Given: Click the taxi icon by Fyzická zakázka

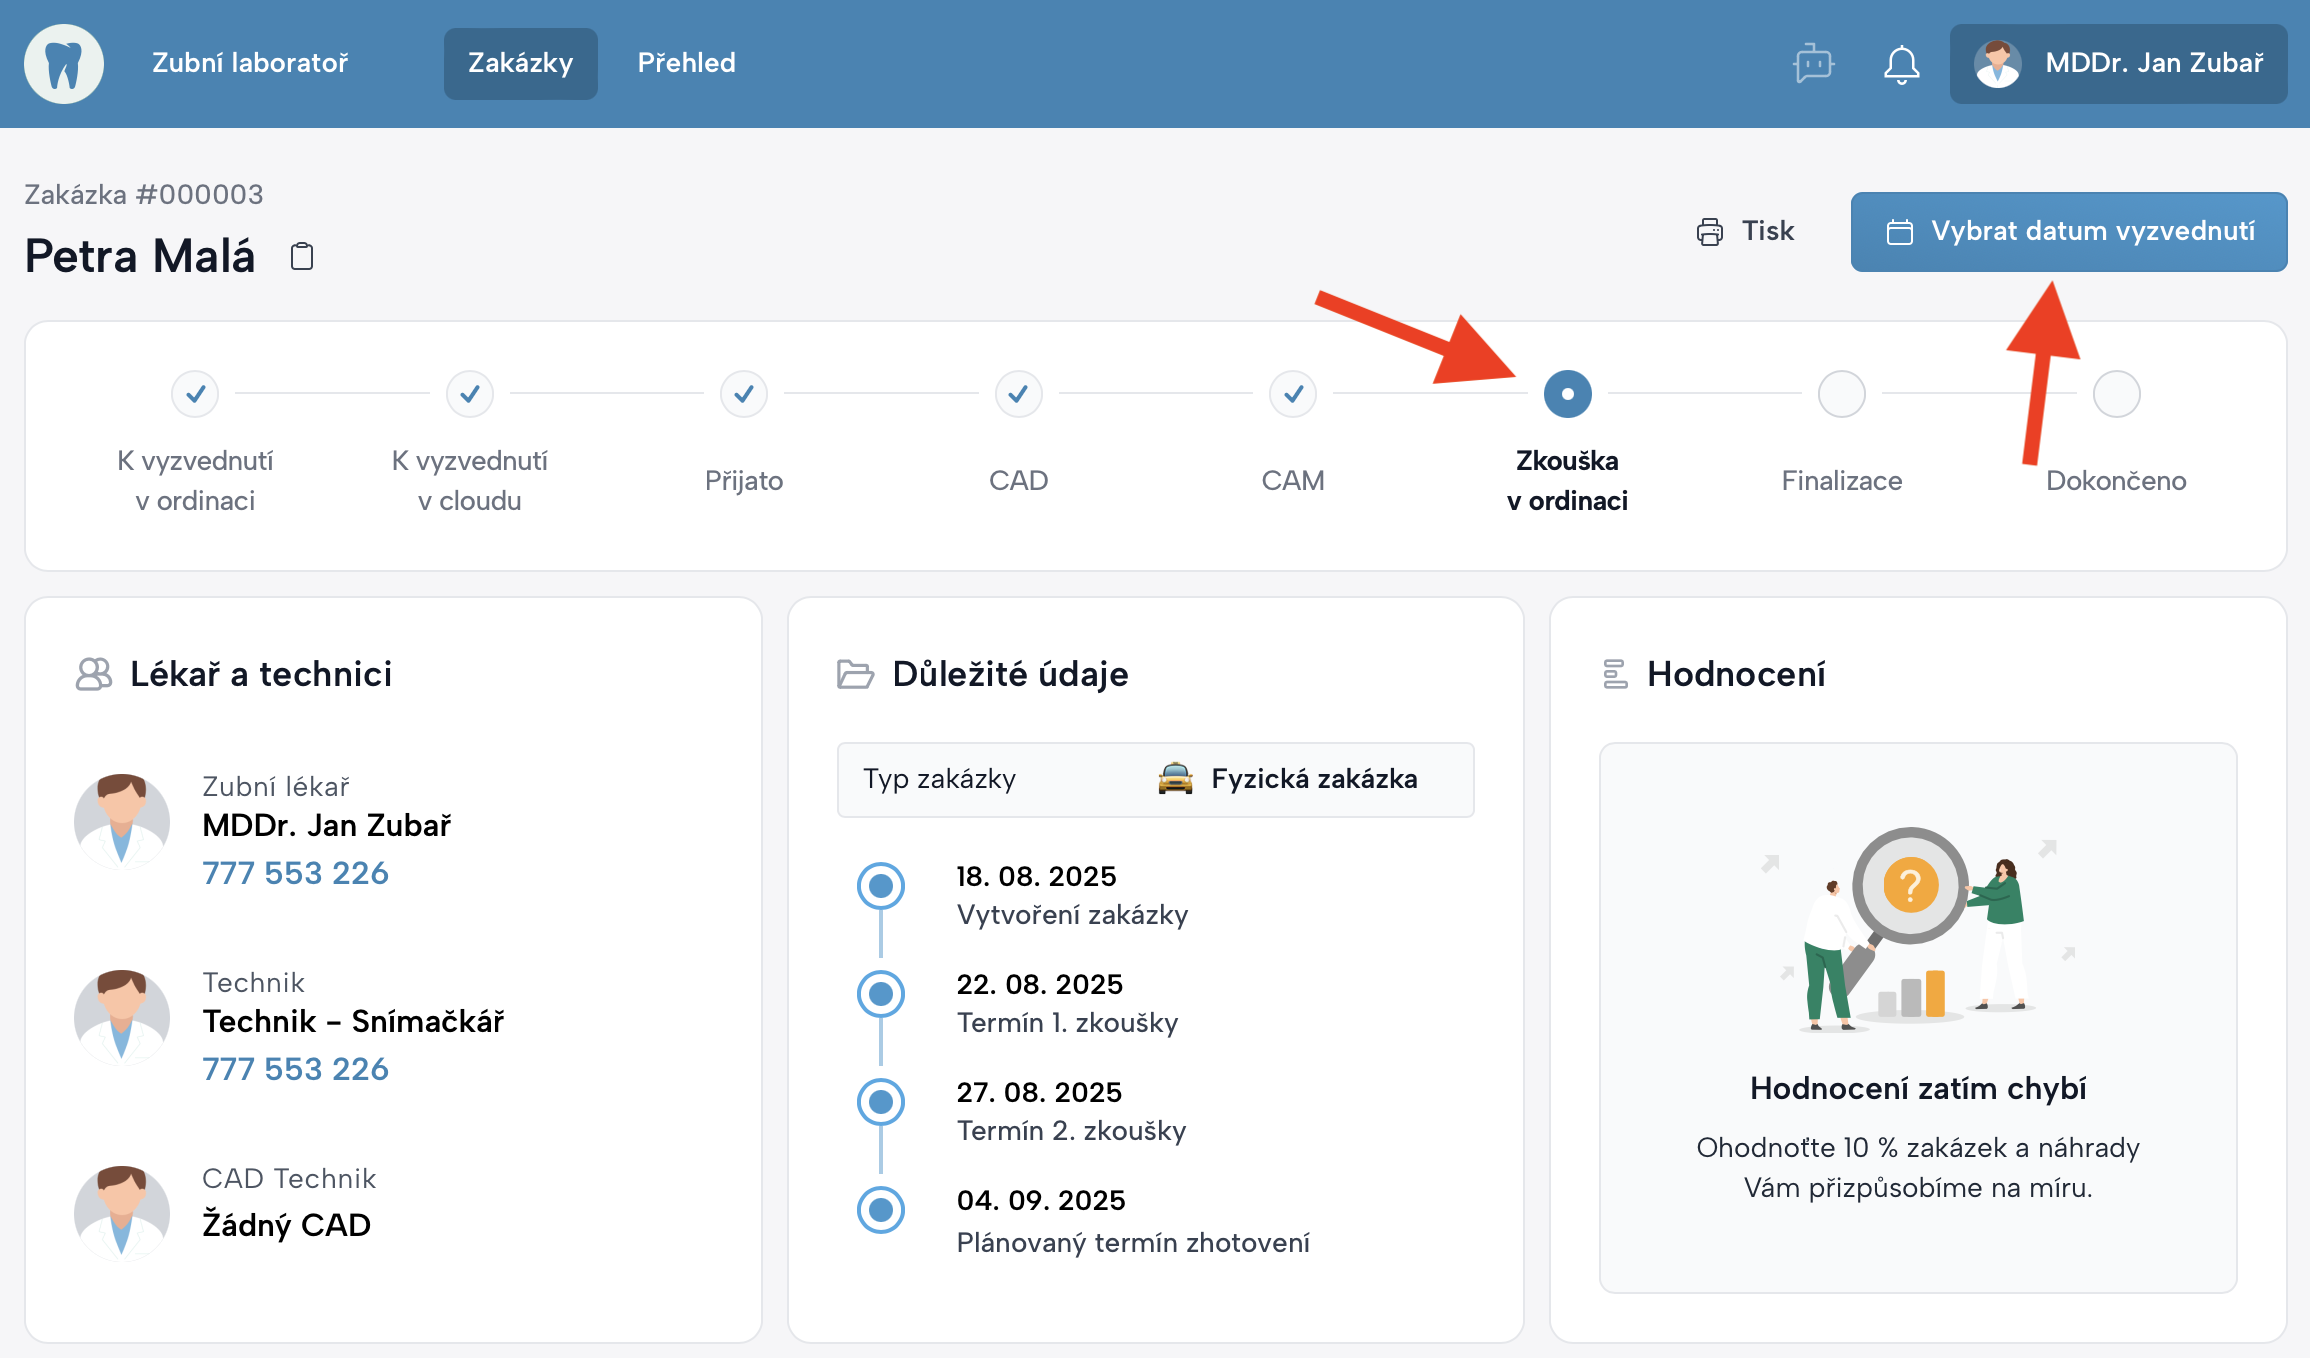Looking at the screenshot, I should [1175, 779].
